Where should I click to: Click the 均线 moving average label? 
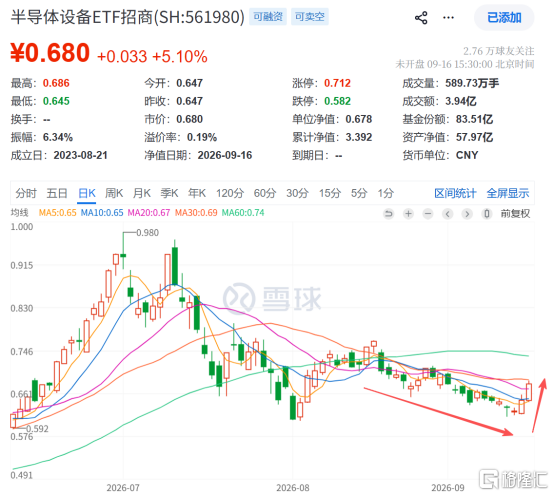(19, 213)
